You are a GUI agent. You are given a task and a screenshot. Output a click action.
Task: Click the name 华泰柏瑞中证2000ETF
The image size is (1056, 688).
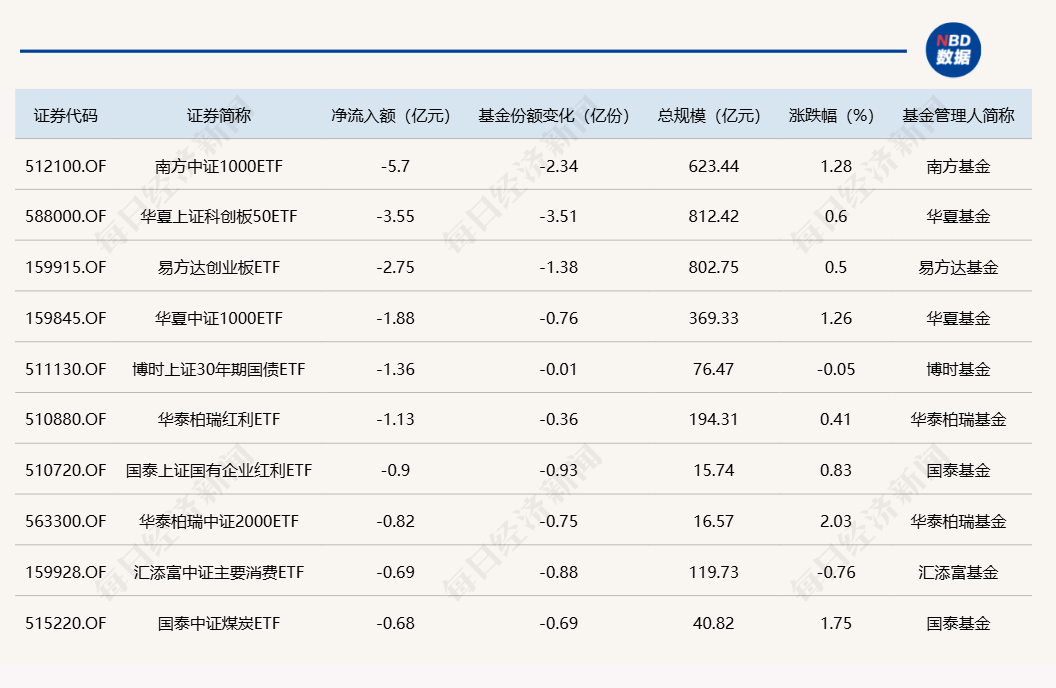(x=219, y=521)
